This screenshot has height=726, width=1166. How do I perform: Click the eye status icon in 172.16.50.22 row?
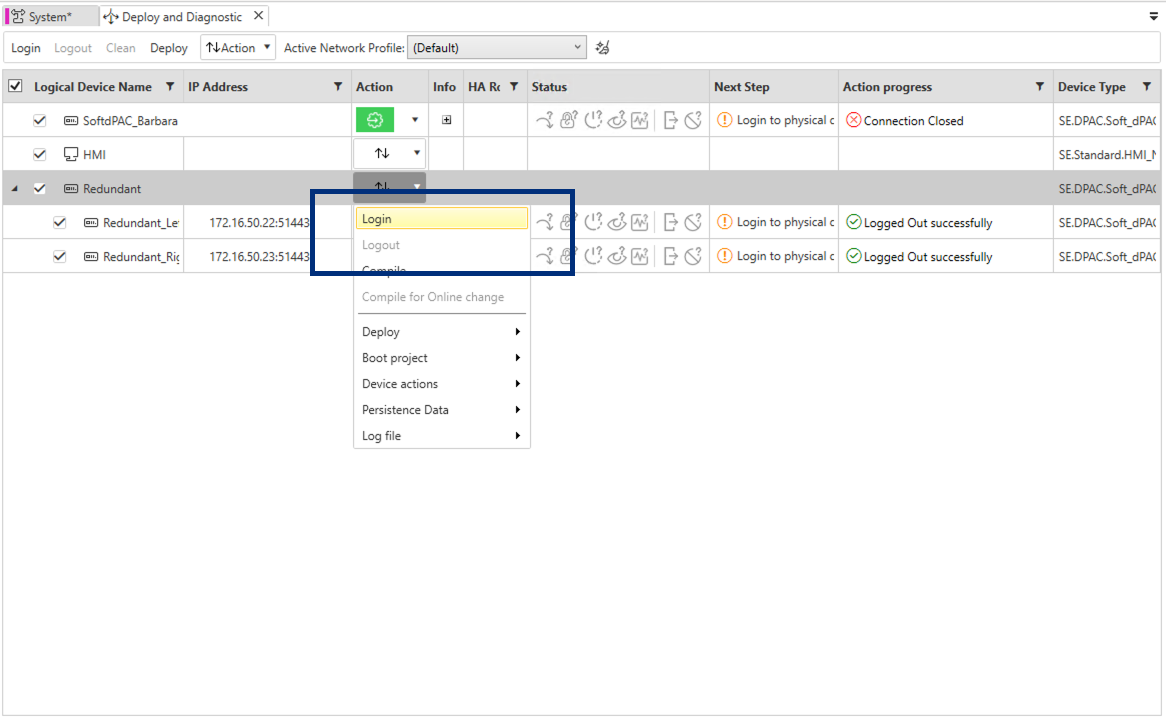[x=616, y=222]
